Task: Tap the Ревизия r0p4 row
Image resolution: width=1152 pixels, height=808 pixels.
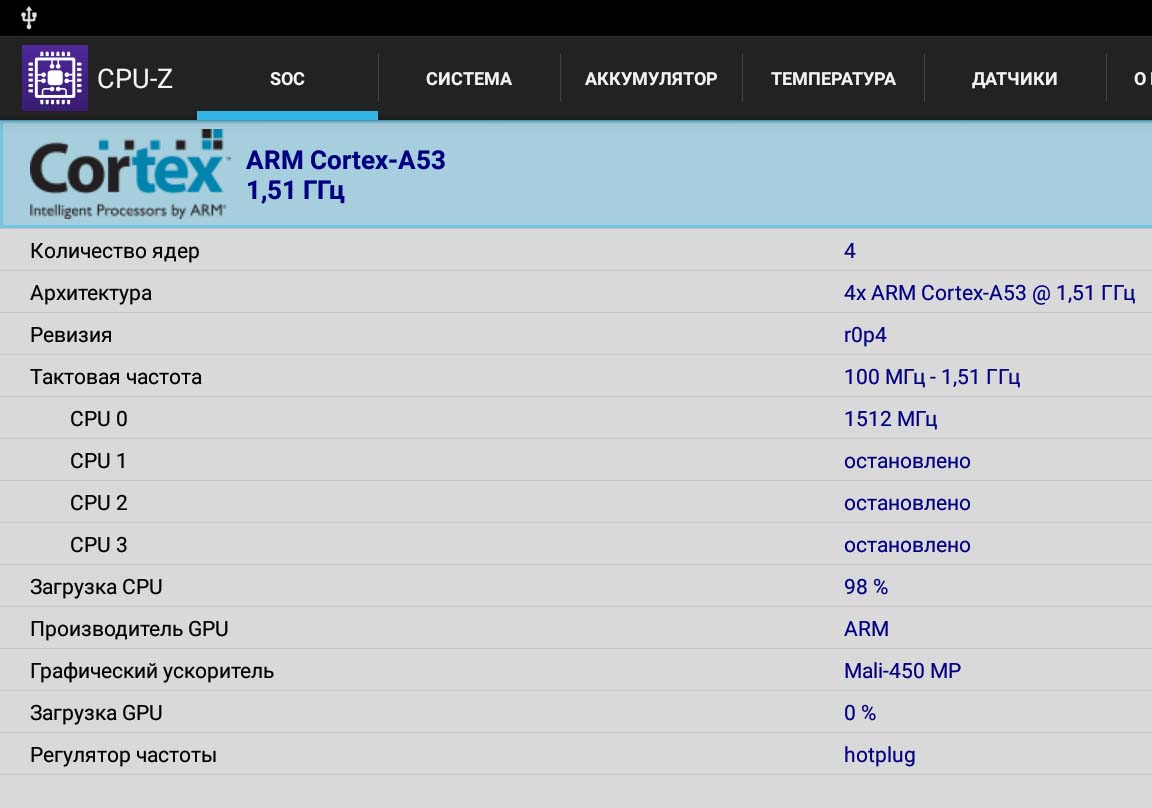Action: tap(576, 335)
